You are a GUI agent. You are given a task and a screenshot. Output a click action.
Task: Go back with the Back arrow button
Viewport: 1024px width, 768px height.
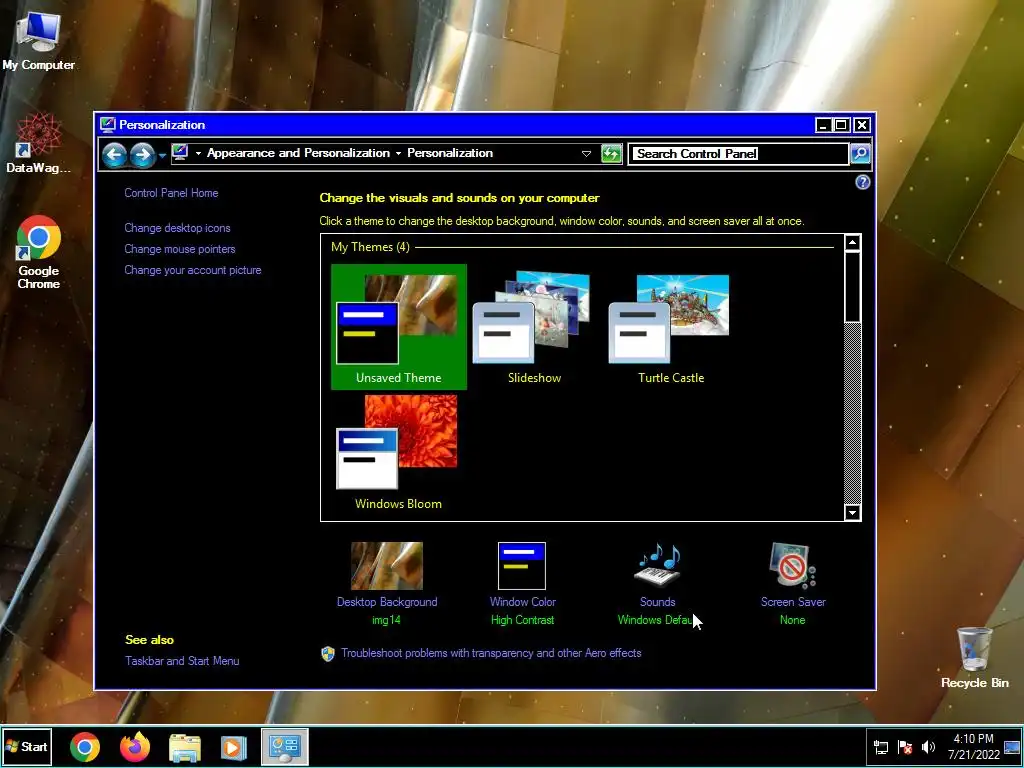tap(114, 155)
